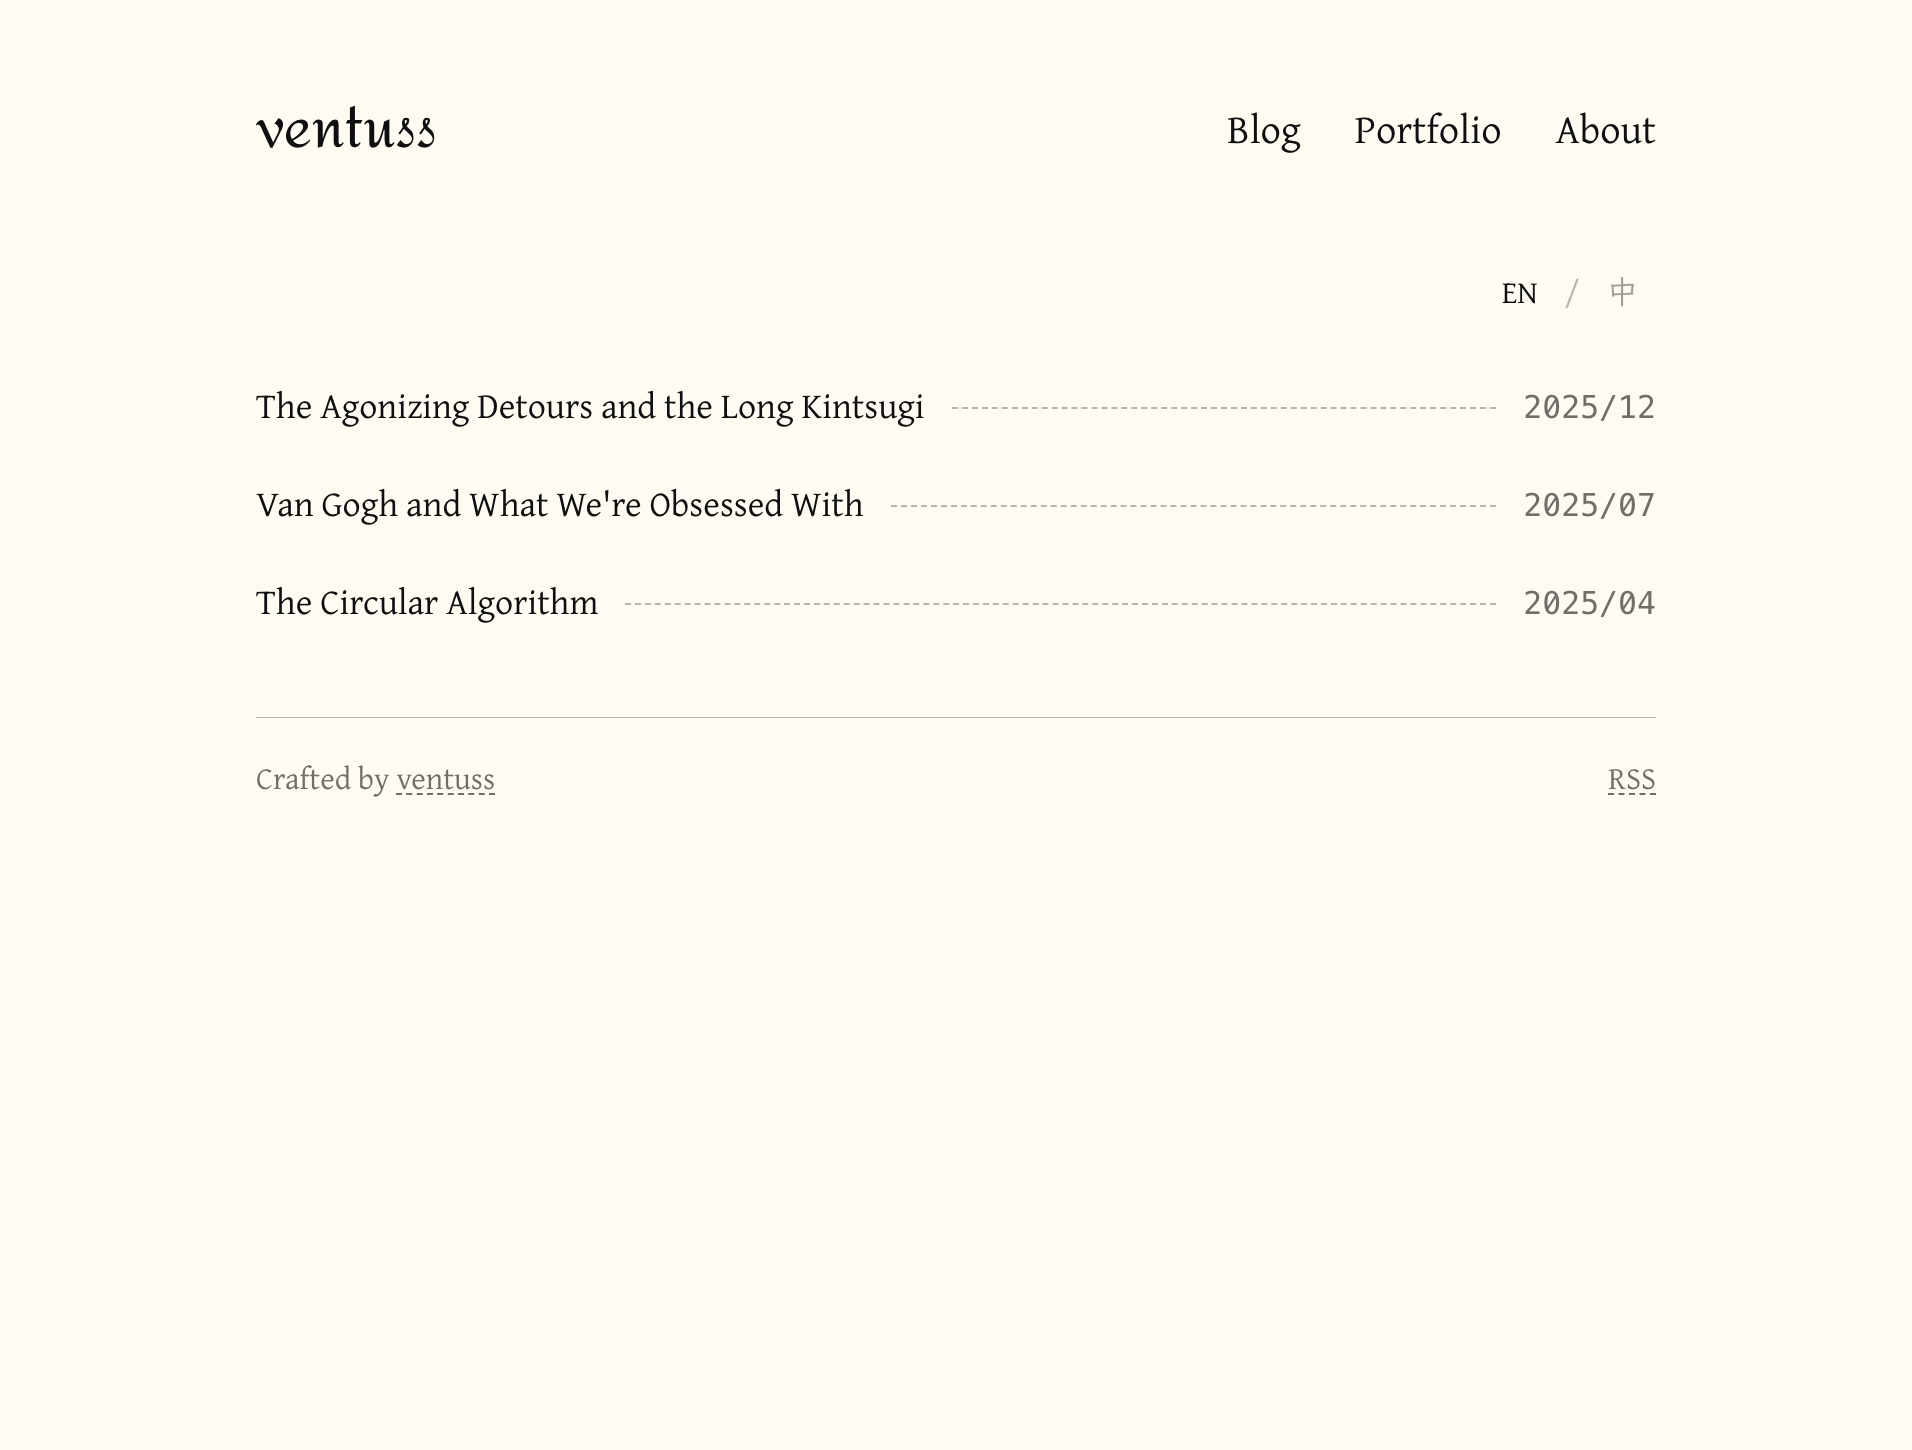
Task: Click the horizontal divider above the footer
Action: click(x=955, y=717)
